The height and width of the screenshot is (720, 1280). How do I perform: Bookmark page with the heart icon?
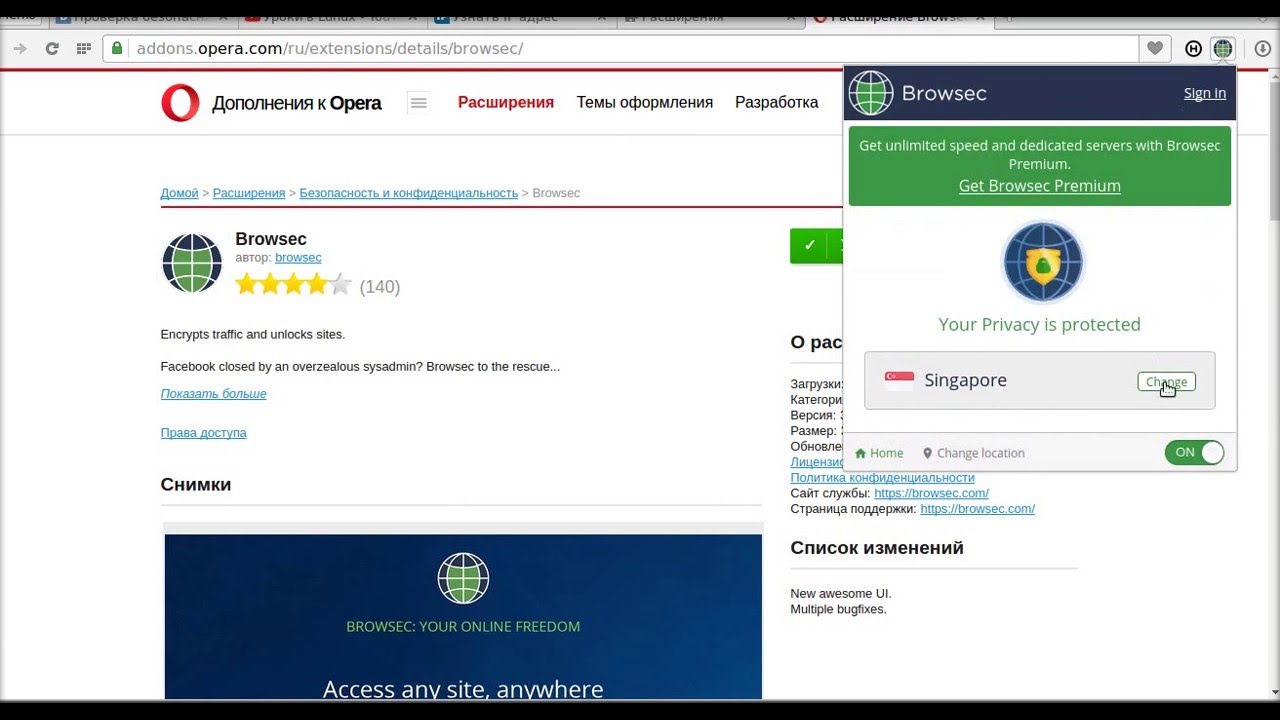click(1155, 48)
